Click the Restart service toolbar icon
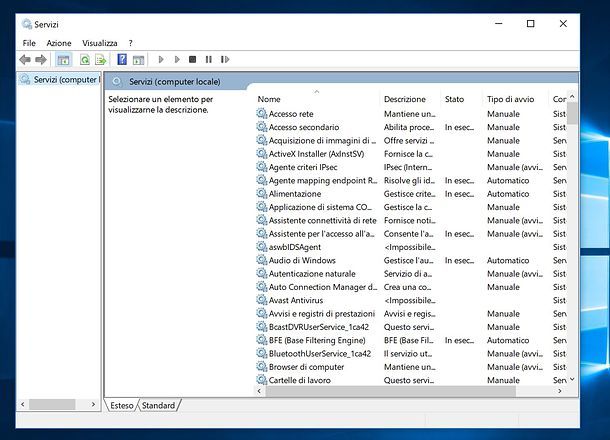The height and width of the screenshot is (440, 610). click(225, 60)
